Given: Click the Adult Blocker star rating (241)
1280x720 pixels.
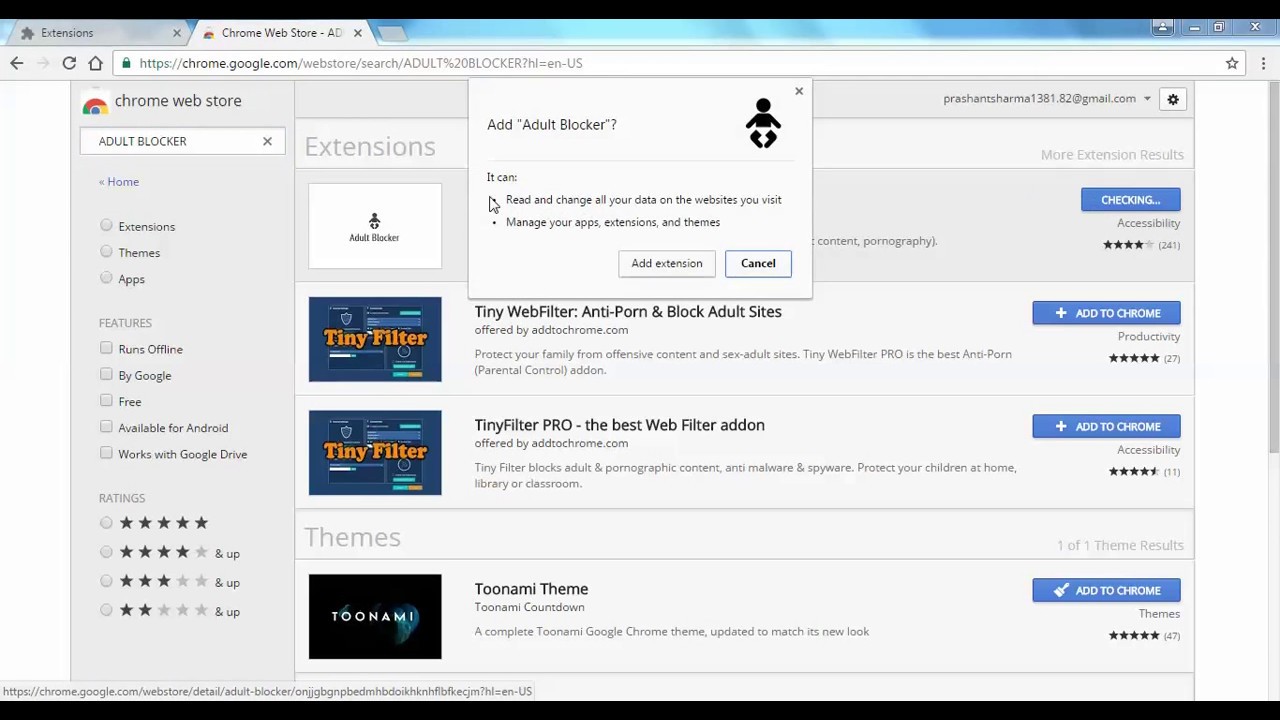Looking at the screenshot, I should coord(1142,245).
